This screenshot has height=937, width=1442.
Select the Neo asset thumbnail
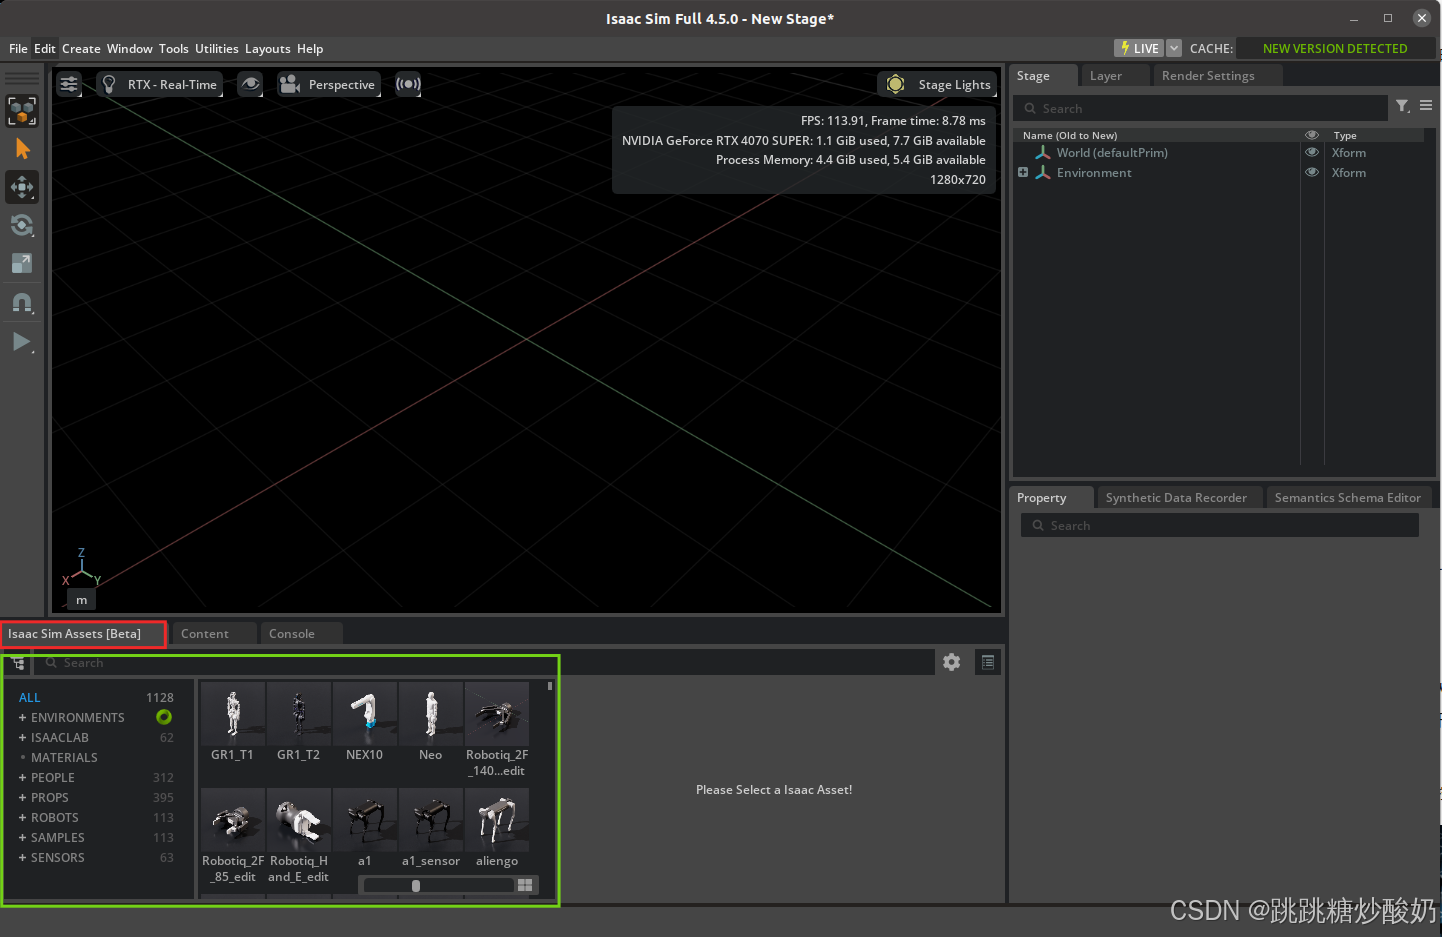tap(430, 714)
